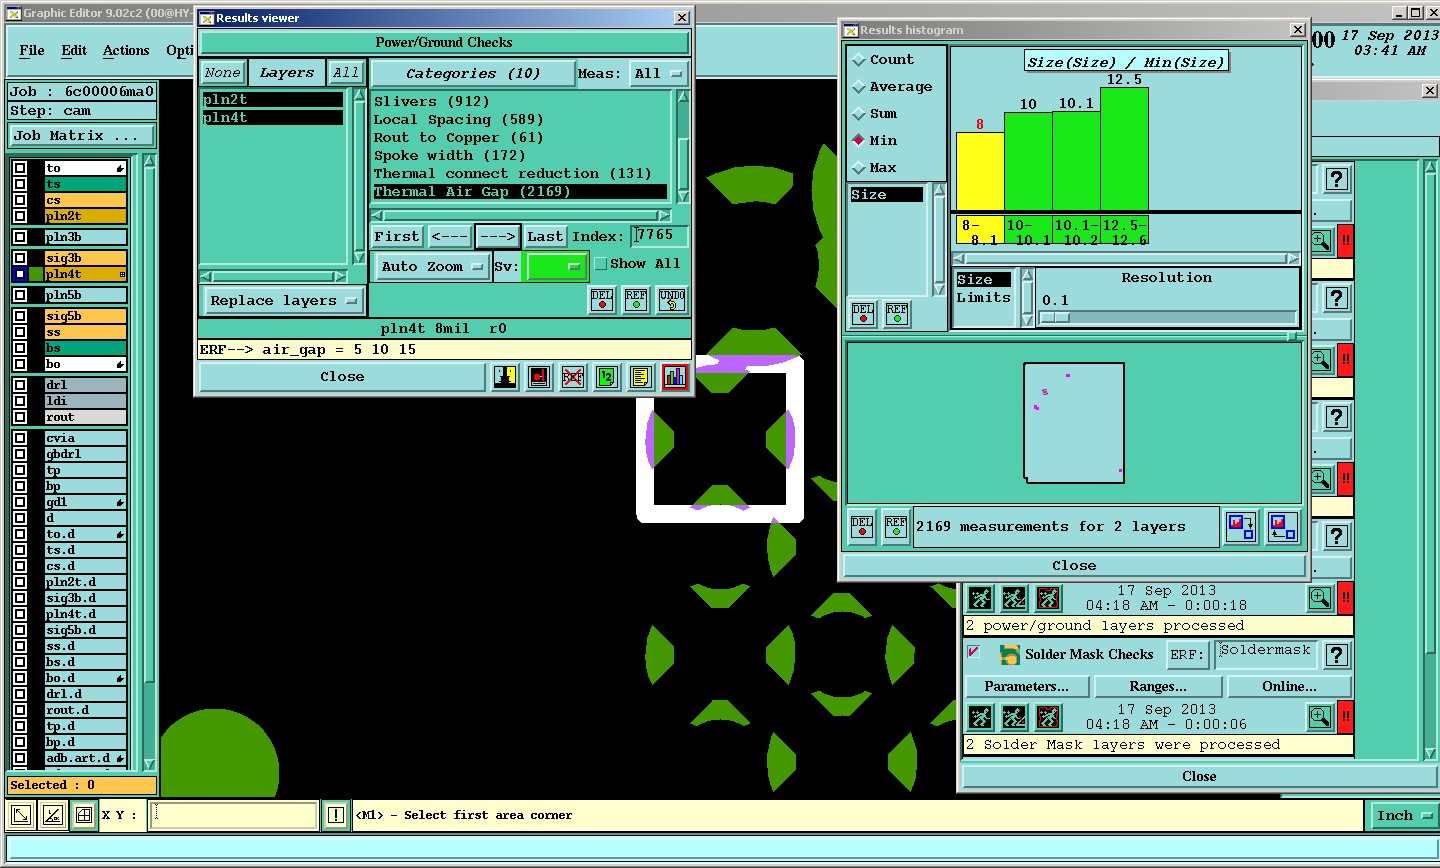Screen dimensions: 1440x868
Task: Click the Online... button
Action: coord(1289,686)
